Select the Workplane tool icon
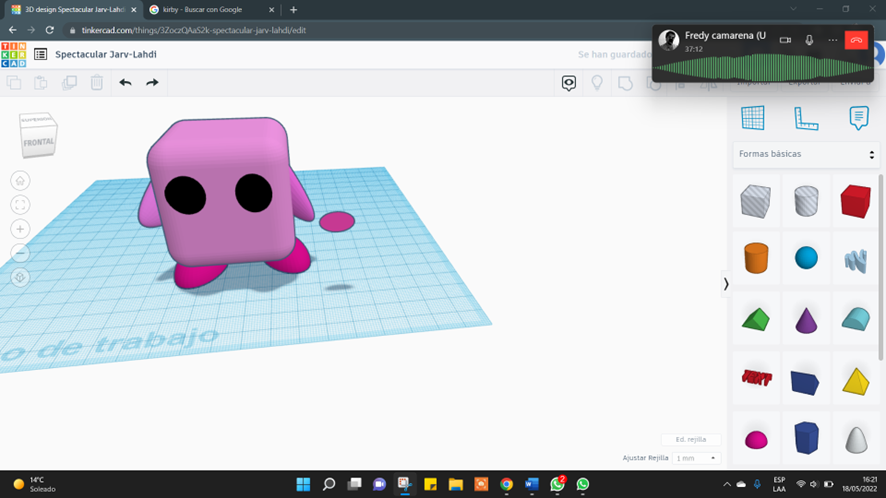Image resolution: width=886 pixels, height=498 pixels. (753, 118)
